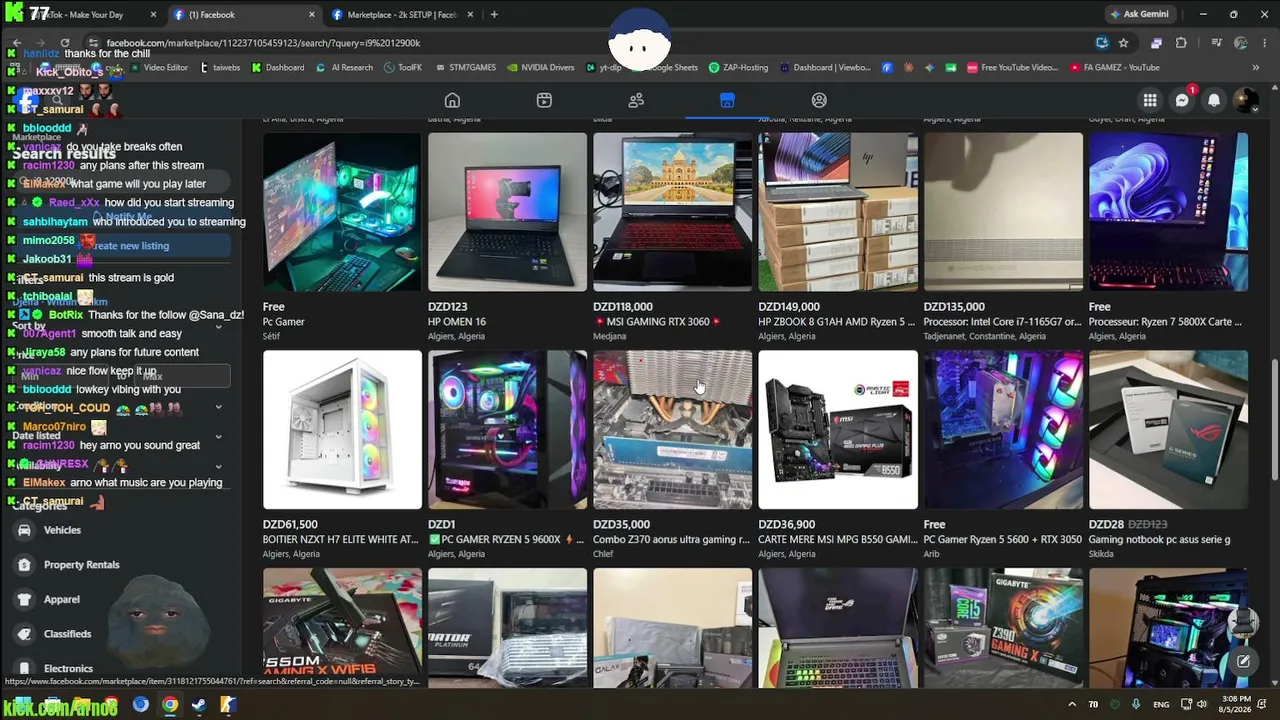This screenshot has width=1280, height=720.
Task: Open the FA GAMEZ - YouTube bookmark
Action: point(1114,68)
